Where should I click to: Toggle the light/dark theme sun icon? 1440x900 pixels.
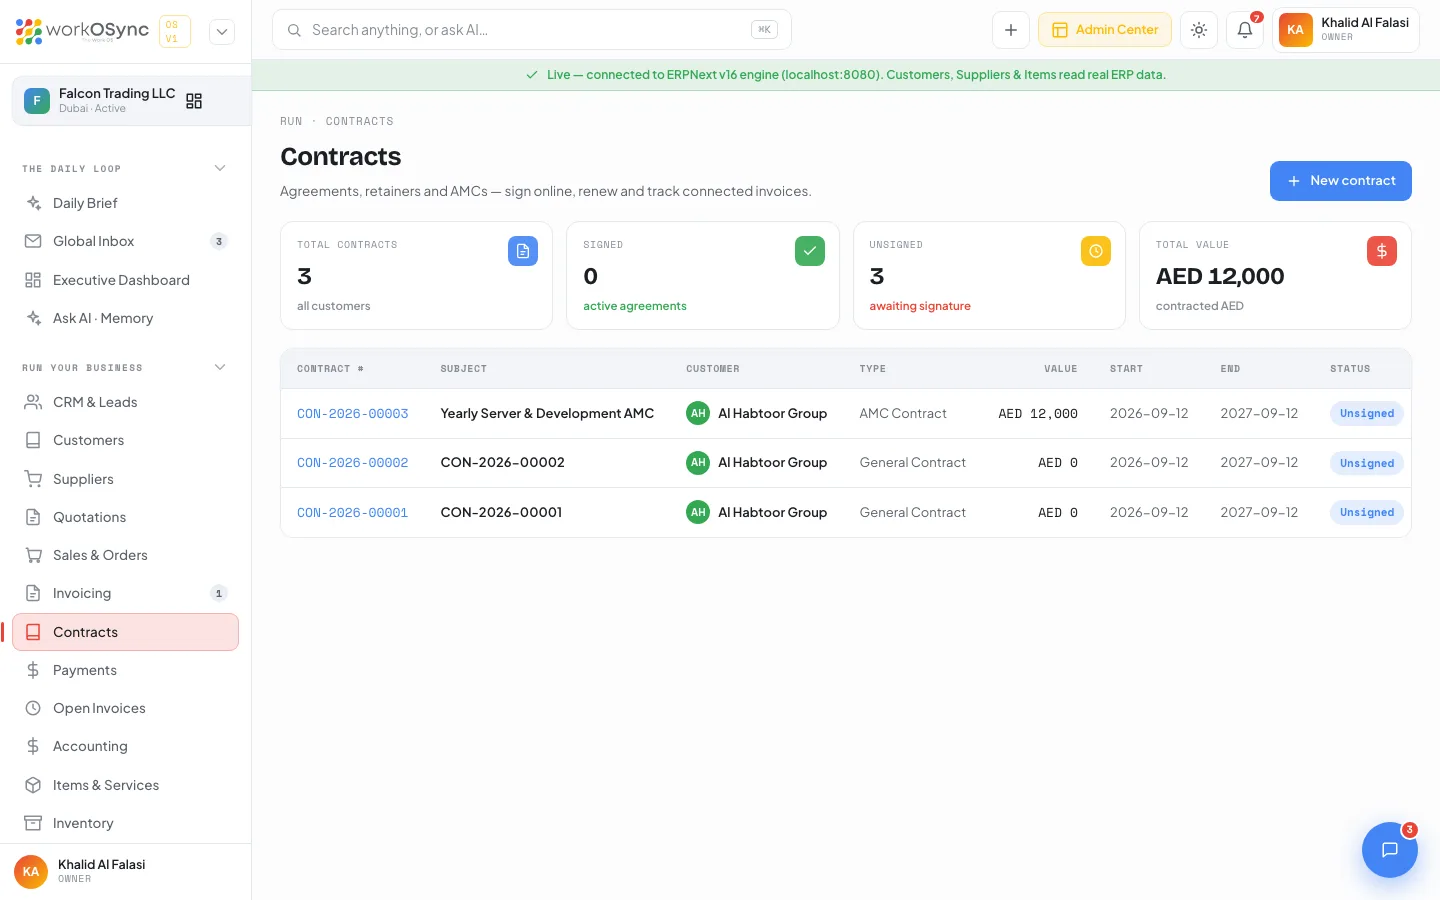coord(1199,30)
